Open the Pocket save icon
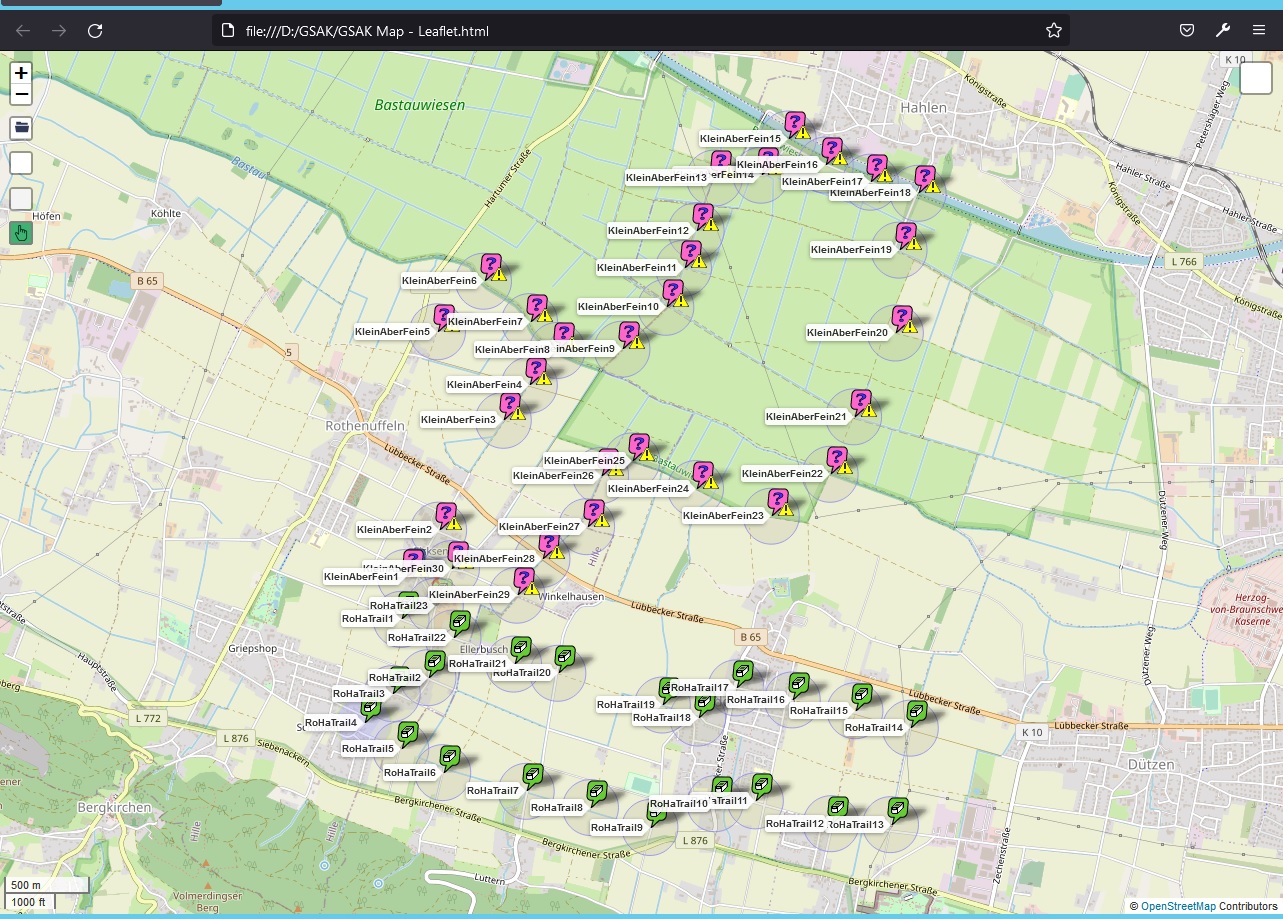The height and width of the screenshot is (919, 1283). [1186, 31]
